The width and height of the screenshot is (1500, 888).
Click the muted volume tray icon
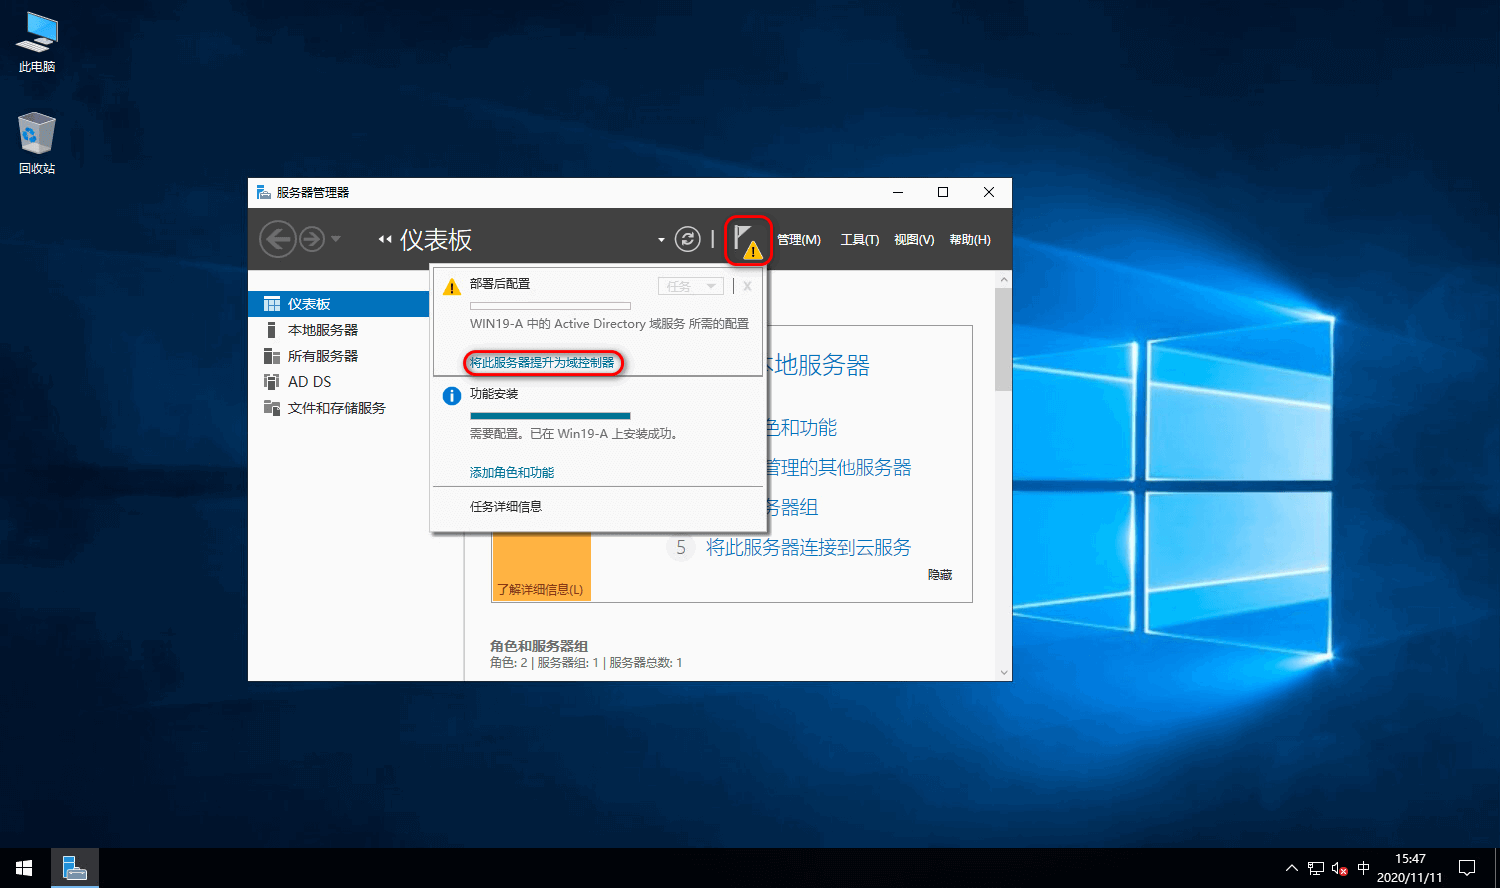click(1340, 868)
